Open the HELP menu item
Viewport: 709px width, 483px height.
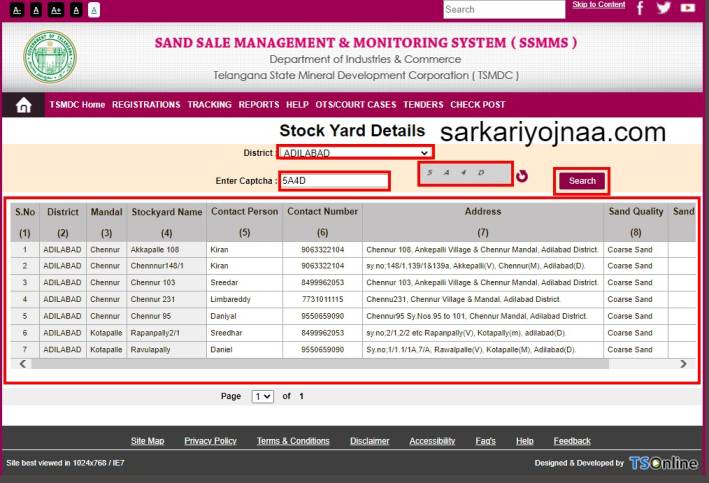click(297, 104)
